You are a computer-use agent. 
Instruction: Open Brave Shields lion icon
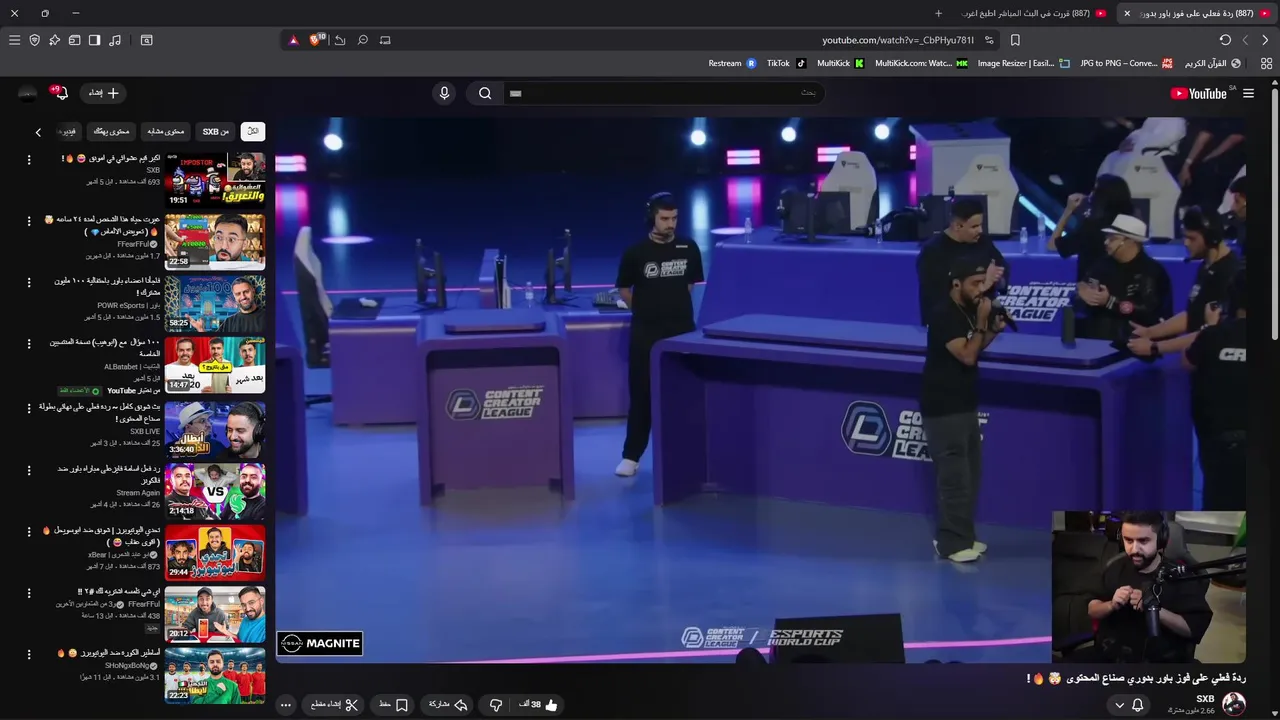point(317,40)
